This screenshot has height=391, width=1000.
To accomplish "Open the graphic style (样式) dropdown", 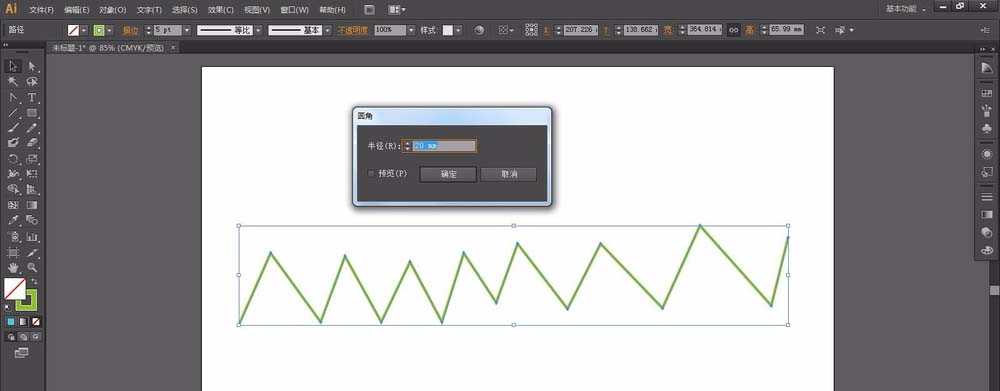I will pos(458,30).
